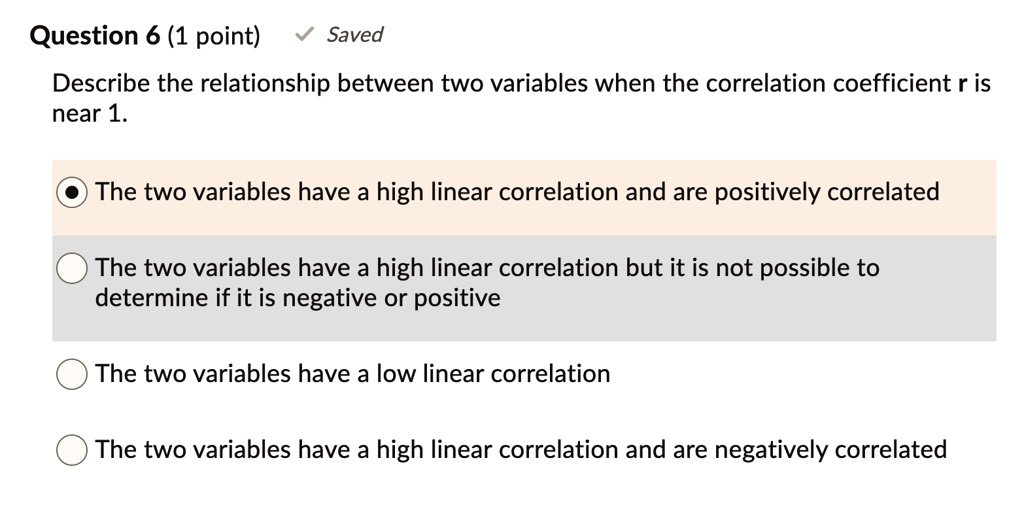Click the 'not possible to determine' answer text

487,282
